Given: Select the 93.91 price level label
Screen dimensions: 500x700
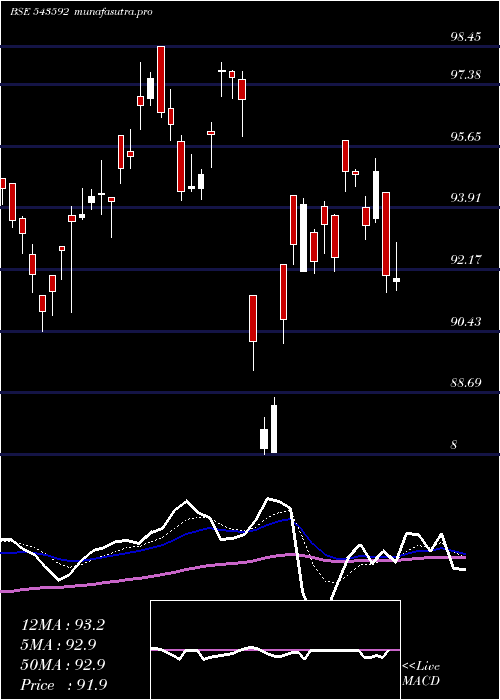Looking at the screenshot, I should pos(465,198).
